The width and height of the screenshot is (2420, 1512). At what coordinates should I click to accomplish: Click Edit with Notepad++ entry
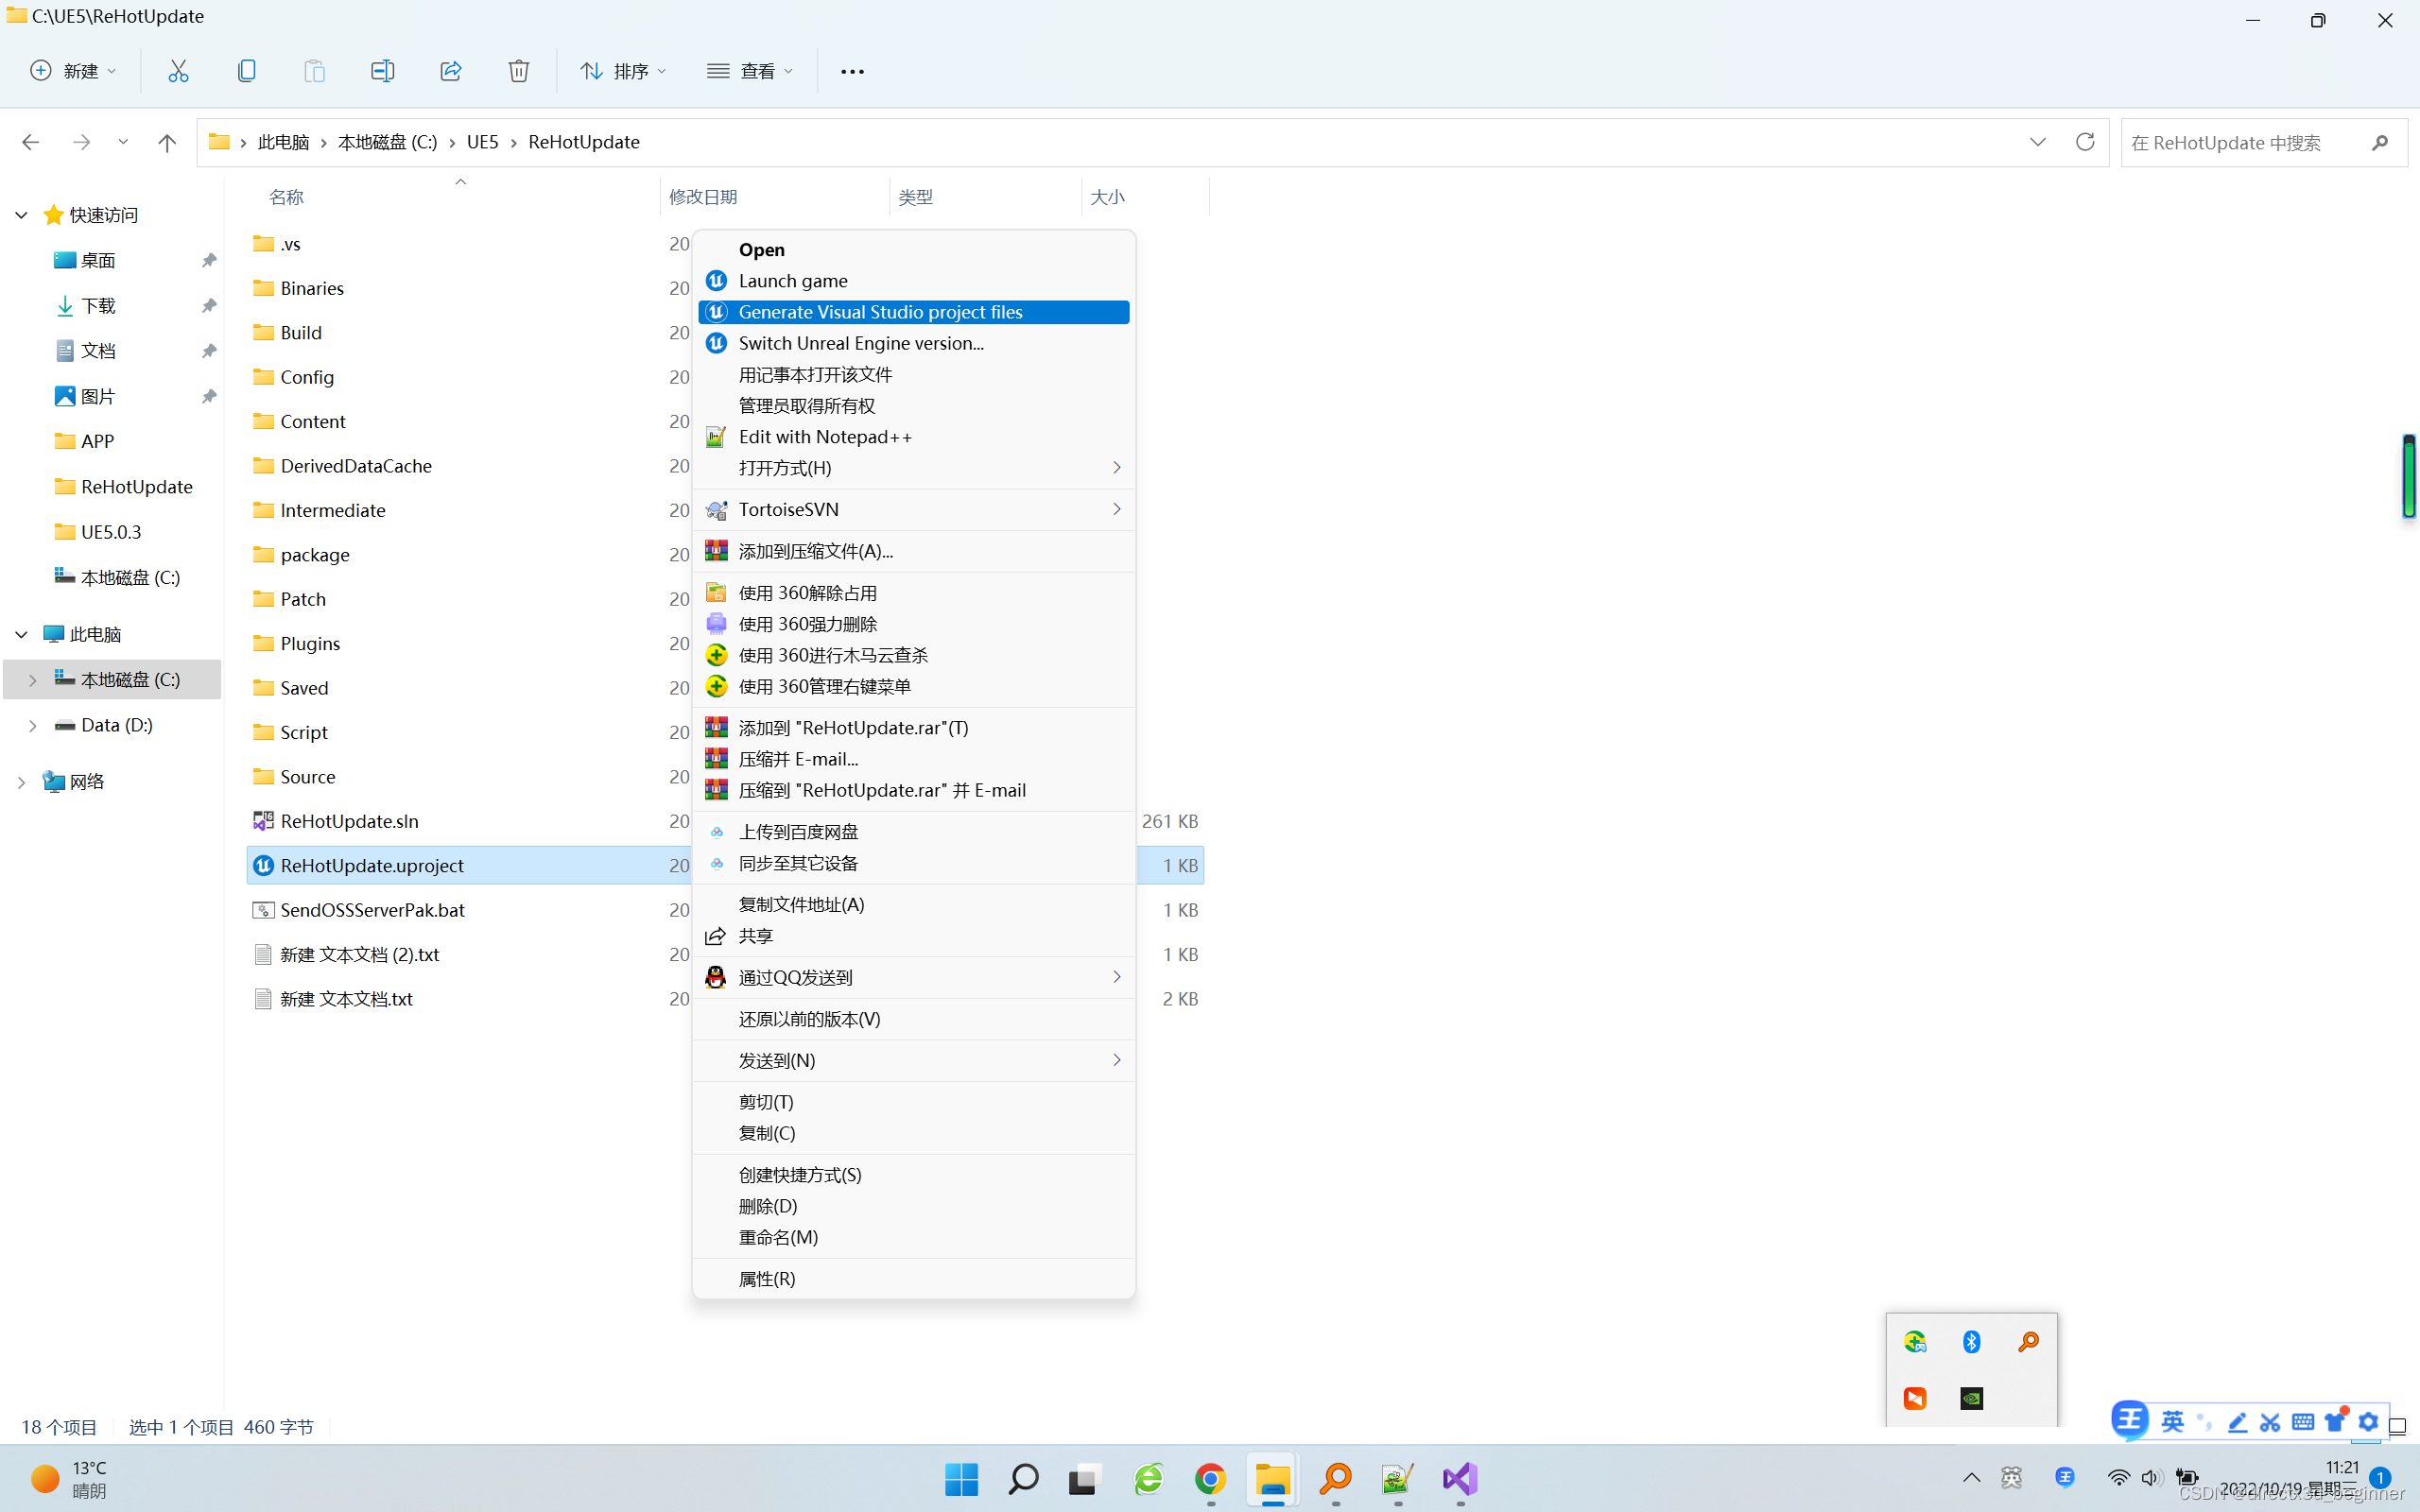point(824,437)
